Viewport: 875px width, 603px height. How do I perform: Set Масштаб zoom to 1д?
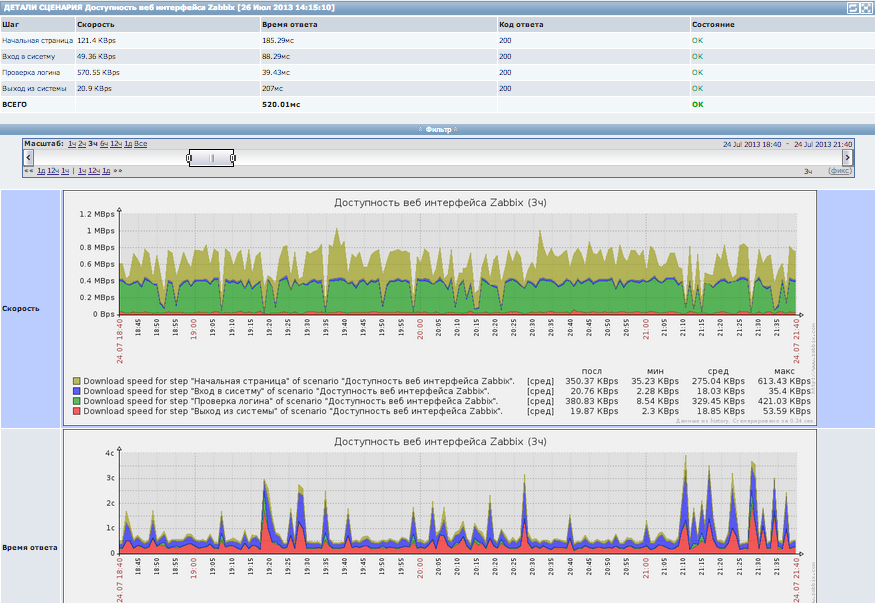[x=128, y=144]
